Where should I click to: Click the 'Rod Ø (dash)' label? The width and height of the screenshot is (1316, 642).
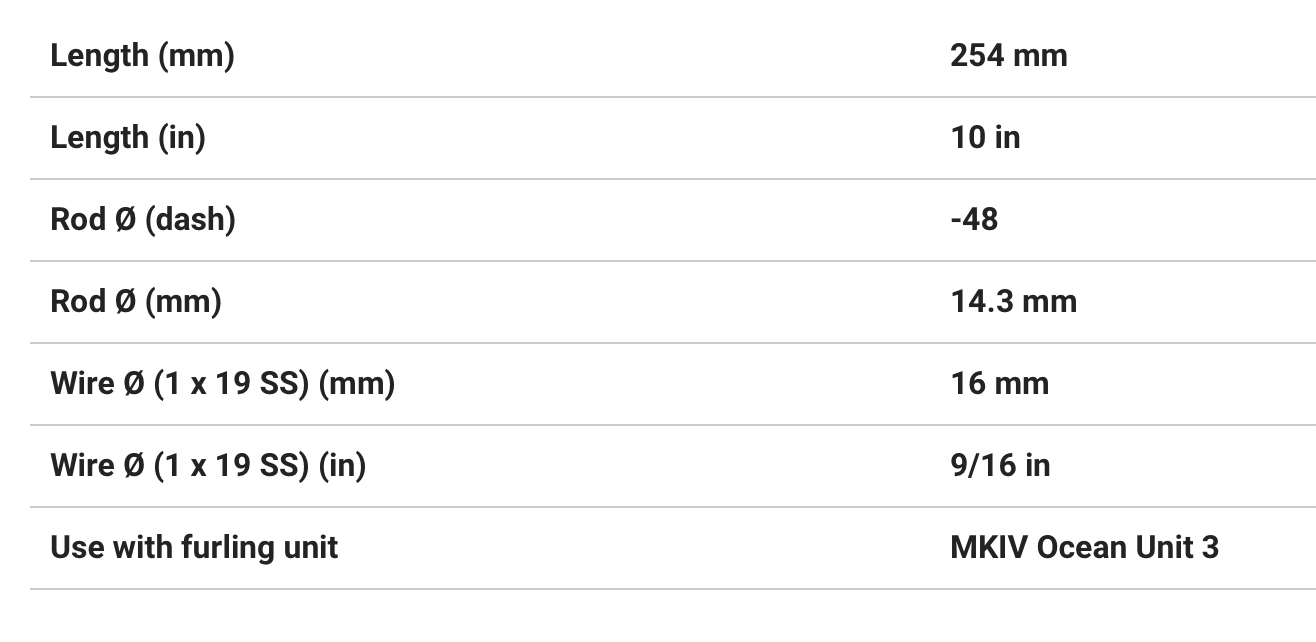point(143,219)
